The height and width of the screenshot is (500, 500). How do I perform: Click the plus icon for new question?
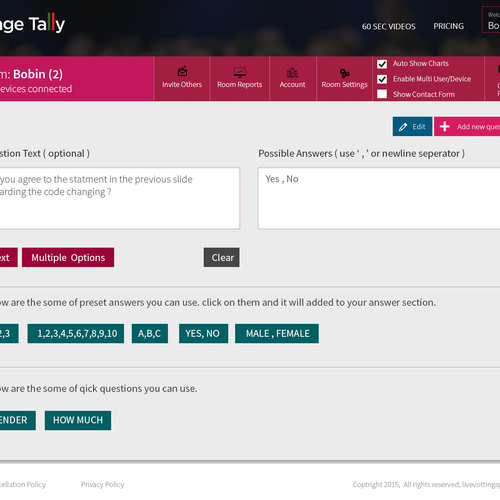click(x=445, y=126)
